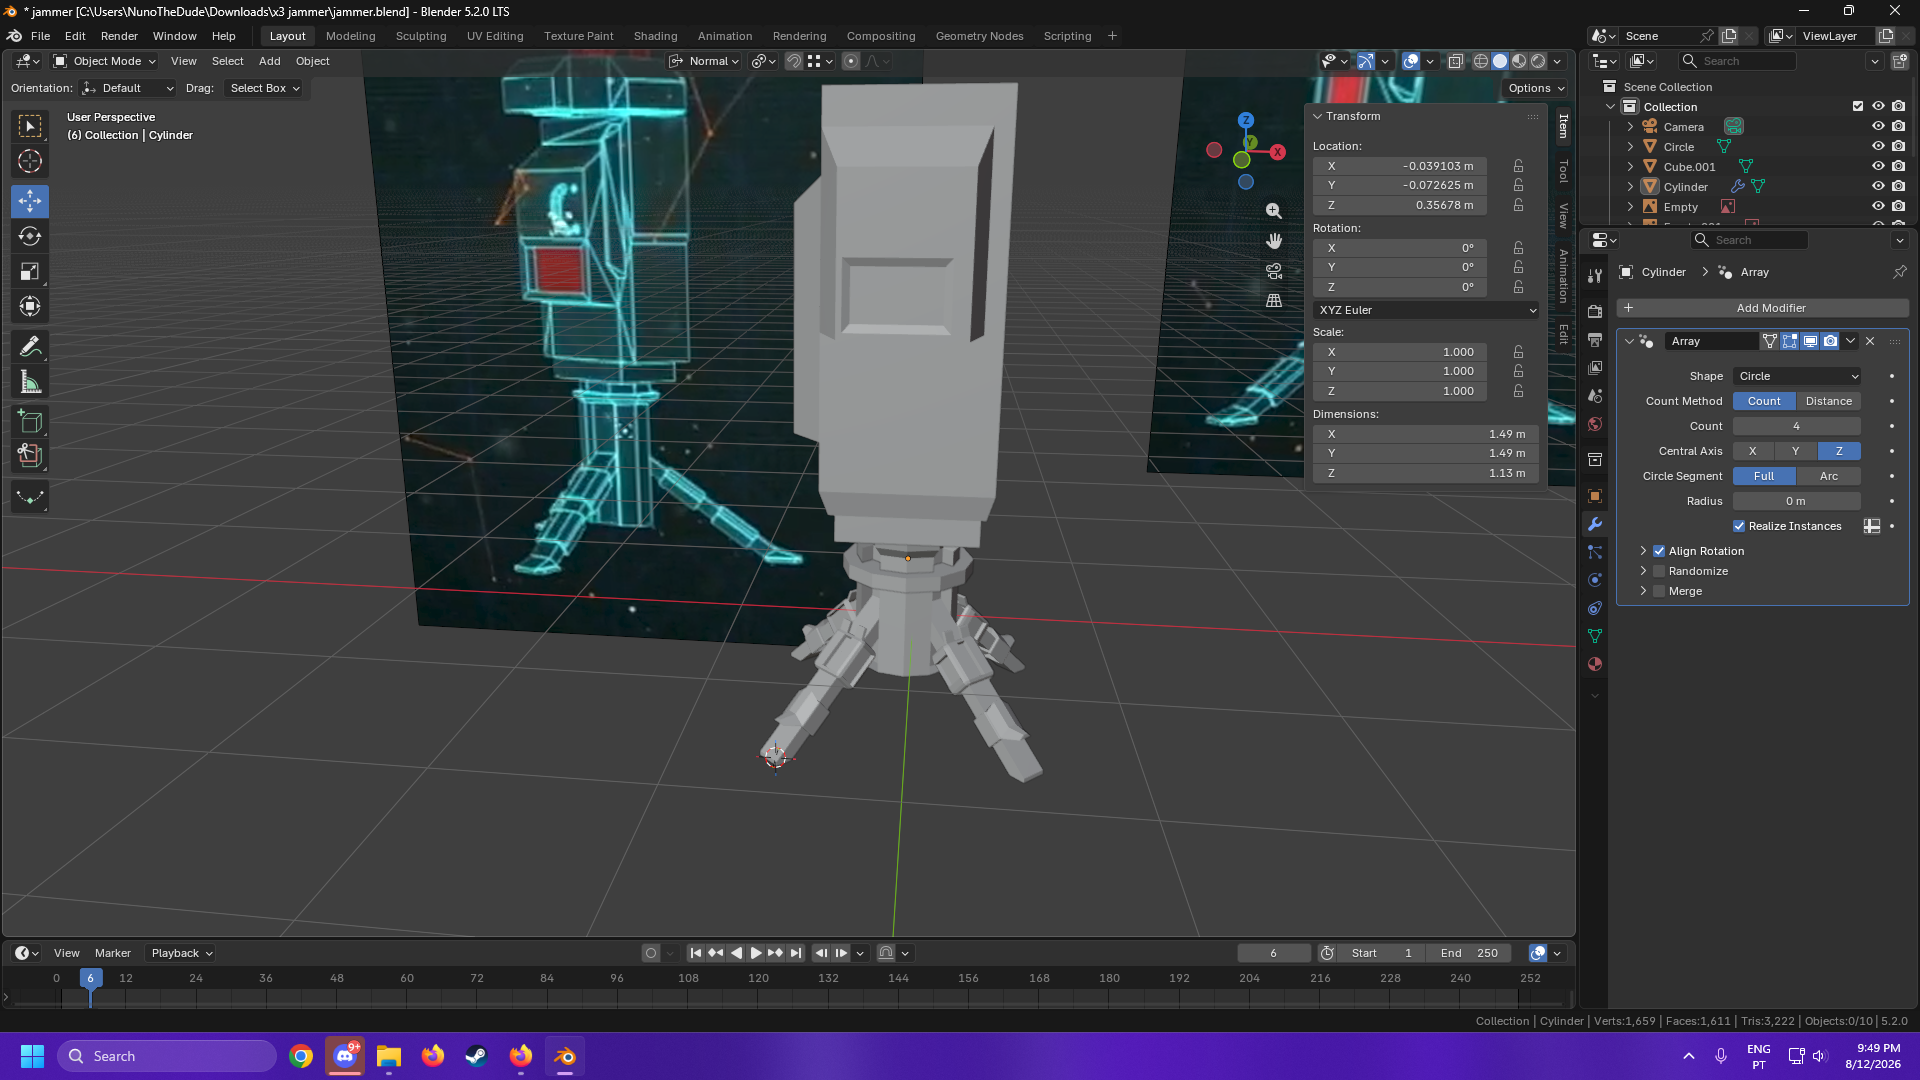Image resolution: width=1920 pixels, height=1080 pixels.
Task: Open the XYZ Euler rotation mode dropdown
Action: coord(1426,310)
